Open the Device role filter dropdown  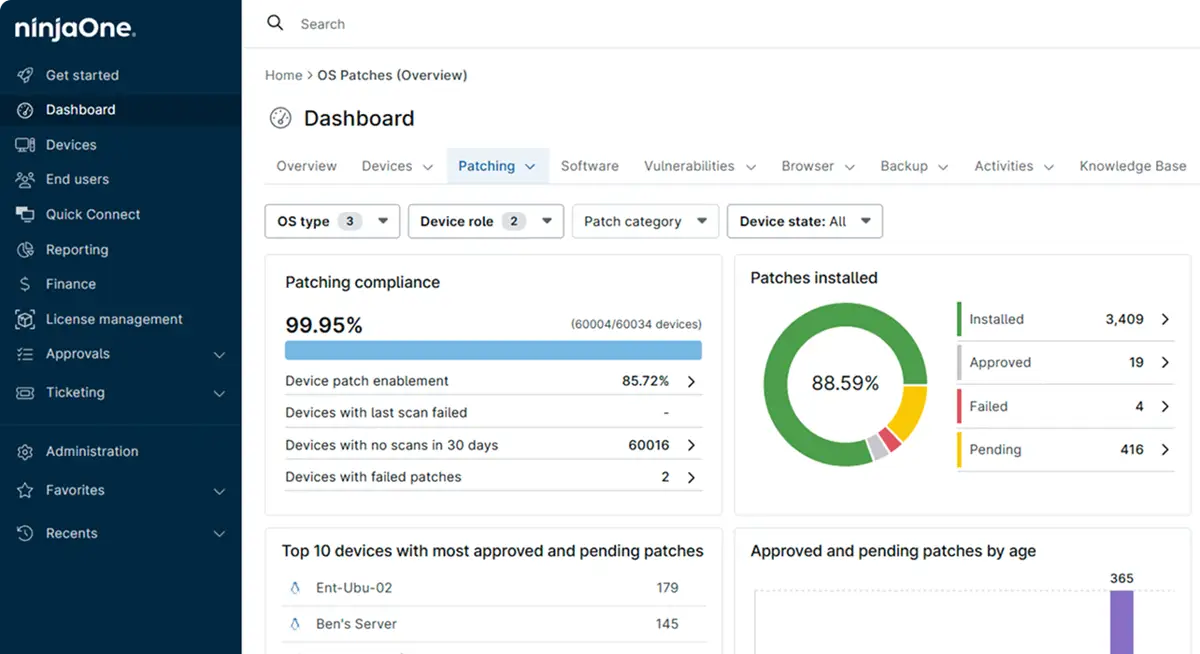click(486, 222)
